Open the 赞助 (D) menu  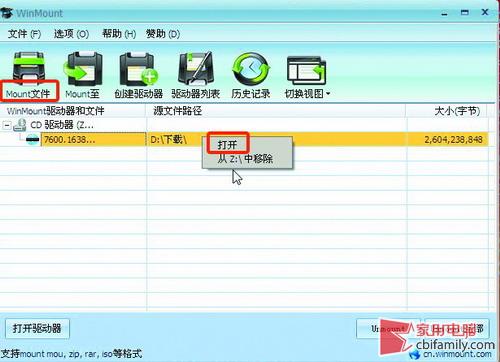[x=163, y=34]
